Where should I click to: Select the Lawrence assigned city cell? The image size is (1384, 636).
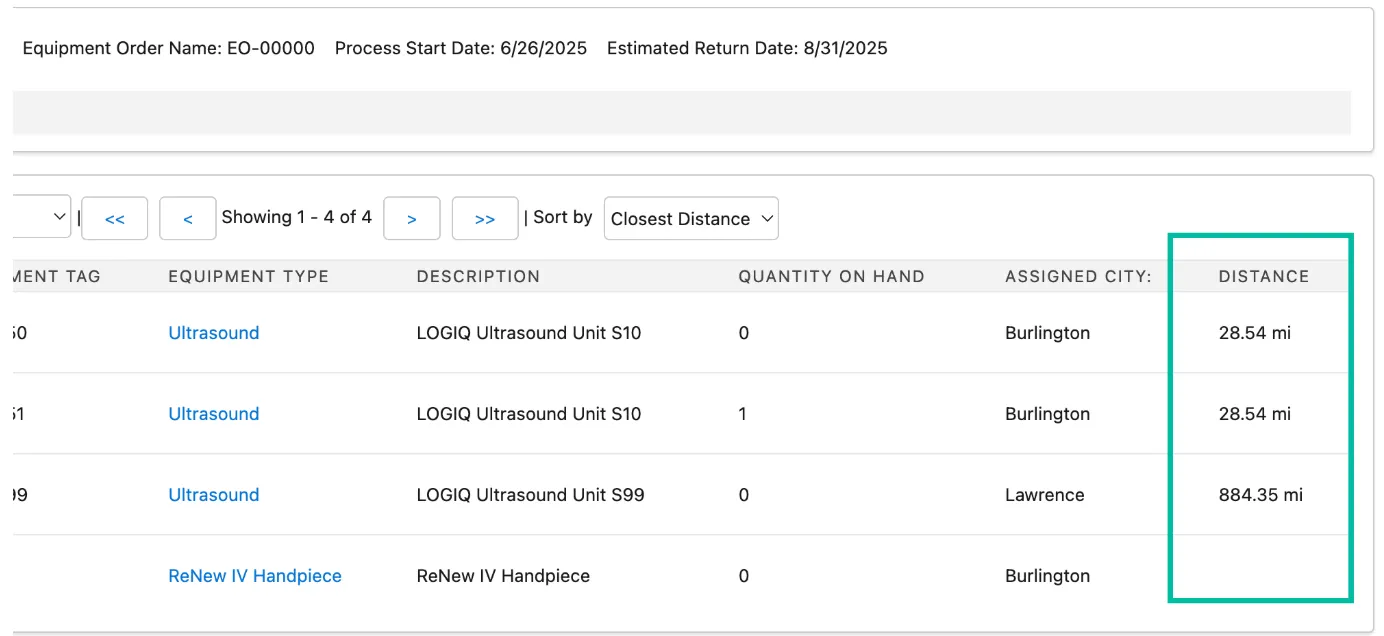click(x=1045, y=495)
